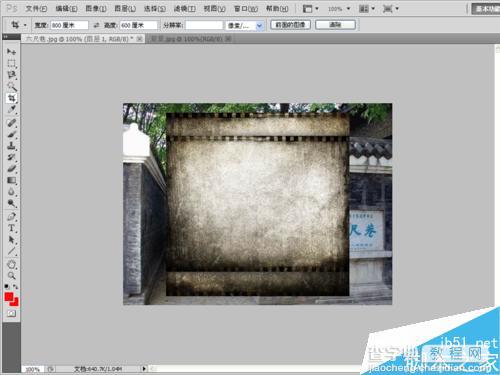Swap width and height values
Image resolution: width=500 pixels, height=375 pixels.
96,25
